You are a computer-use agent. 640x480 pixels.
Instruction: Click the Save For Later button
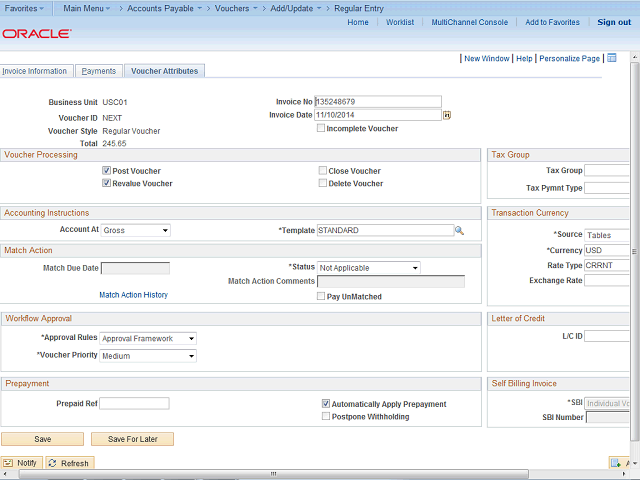(133, 439)
